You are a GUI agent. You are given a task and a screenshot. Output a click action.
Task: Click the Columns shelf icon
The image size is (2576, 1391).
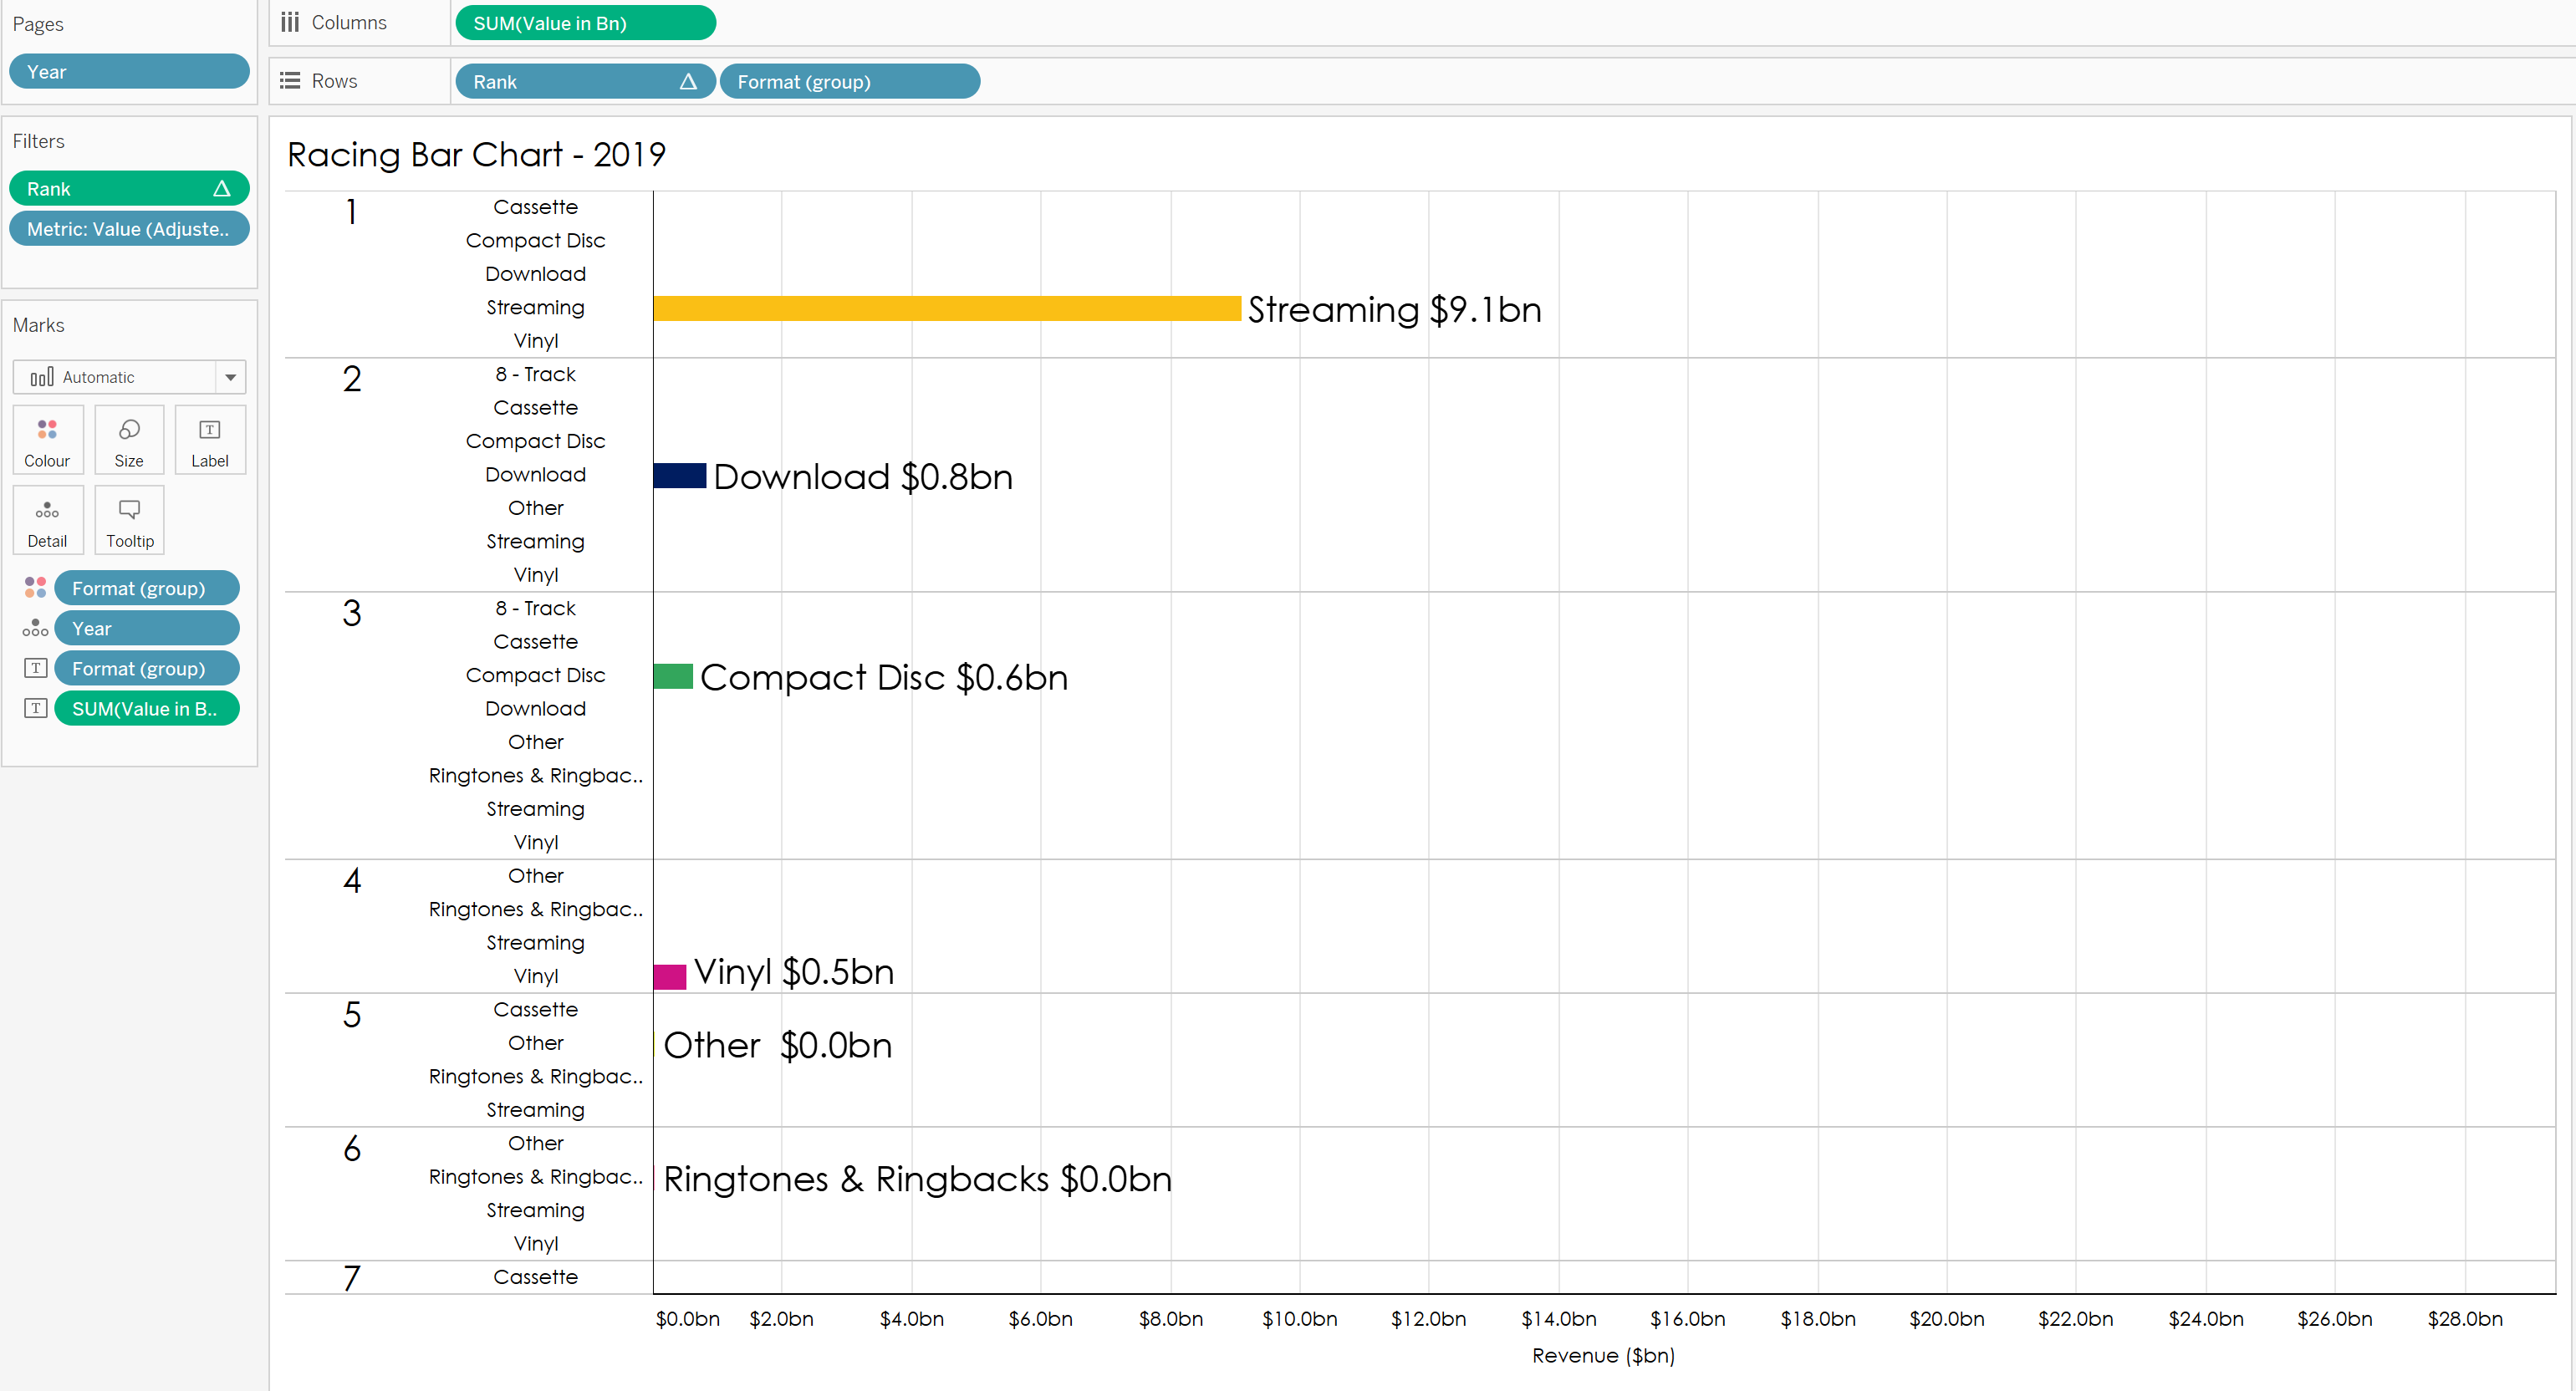click(x=290, y=22)
